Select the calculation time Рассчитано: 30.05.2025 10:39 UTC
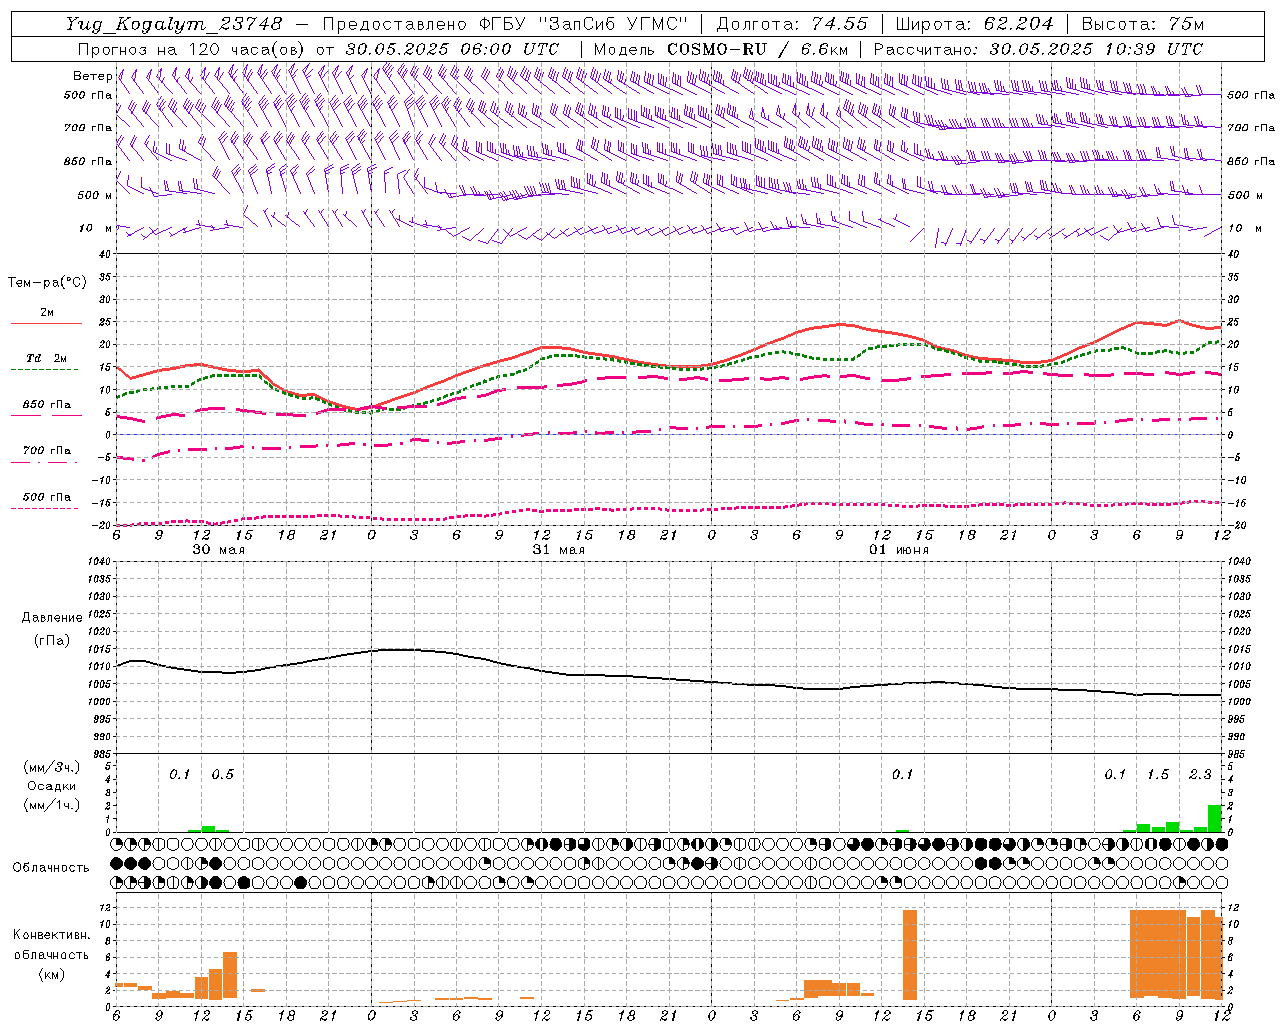This screenshot has width=1280, height=1024. click(x=1038, y=49)
